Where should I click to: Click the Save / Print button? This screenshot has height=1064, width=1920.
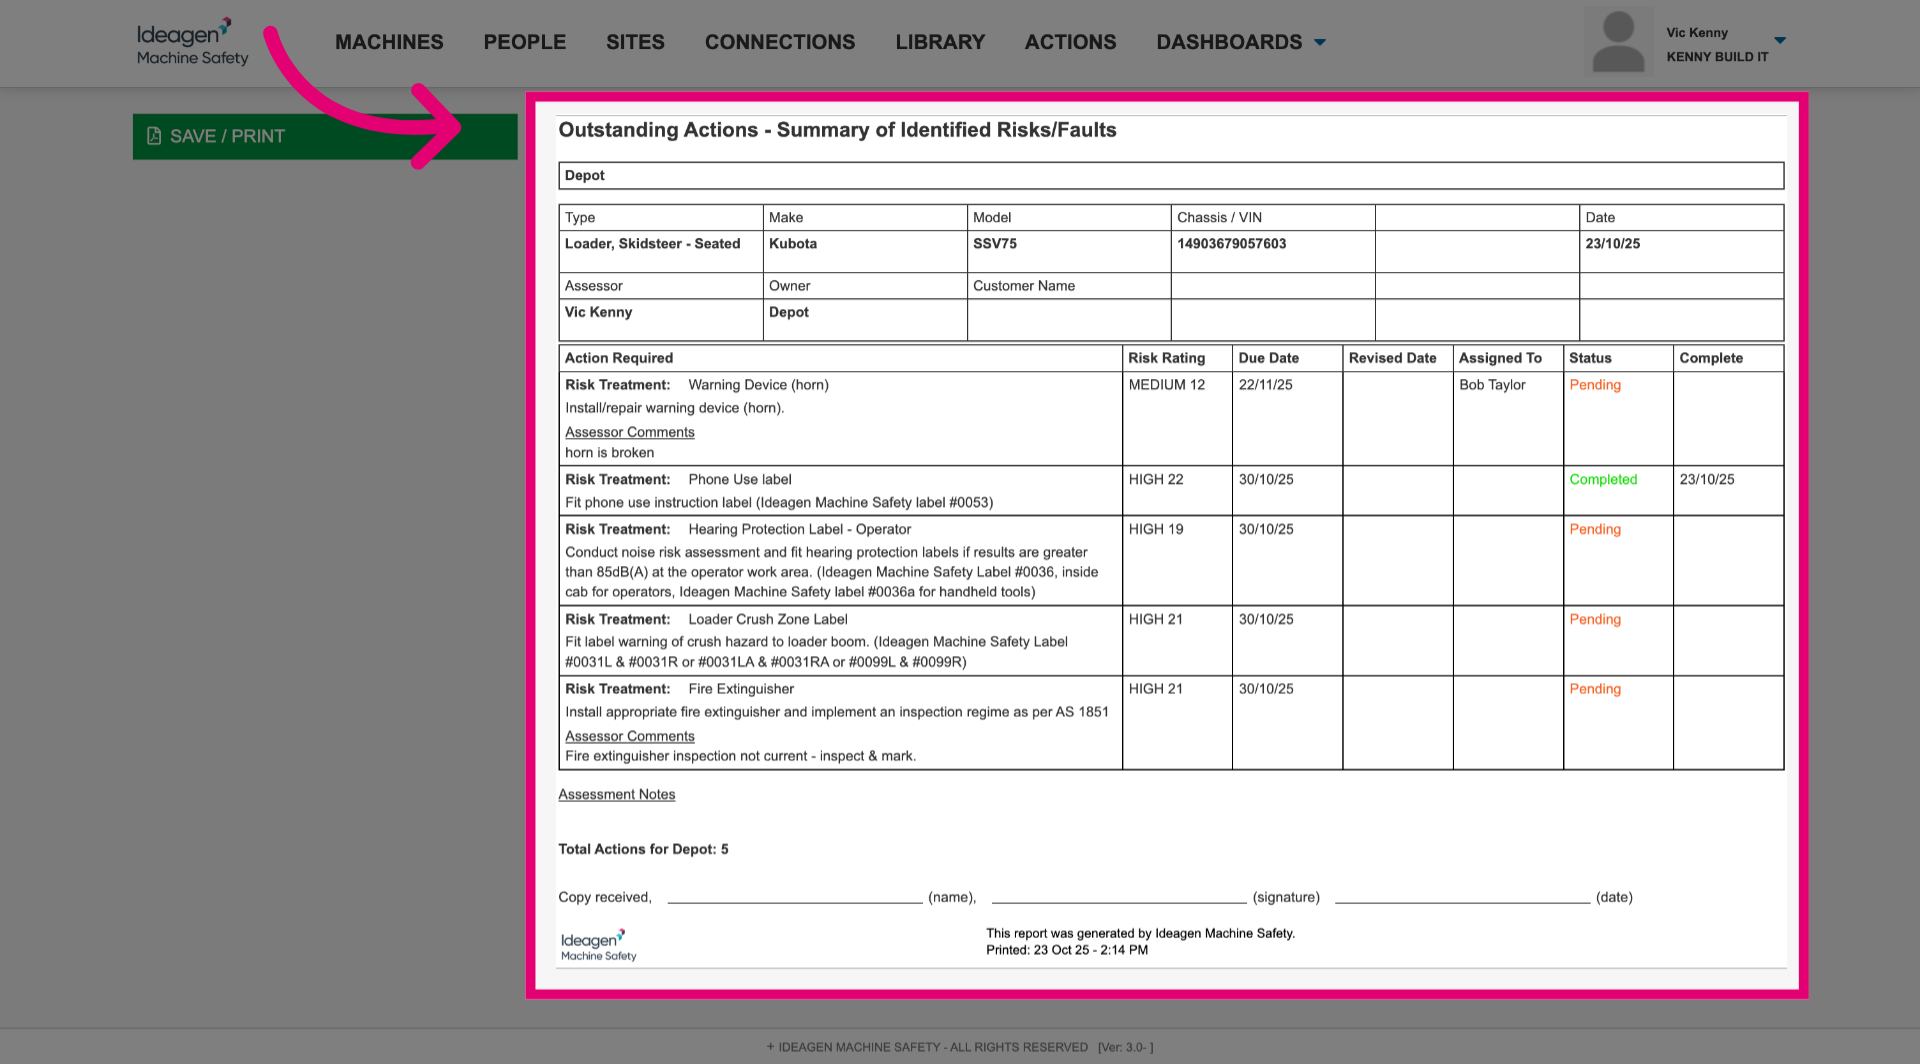(x=325, y=136)
